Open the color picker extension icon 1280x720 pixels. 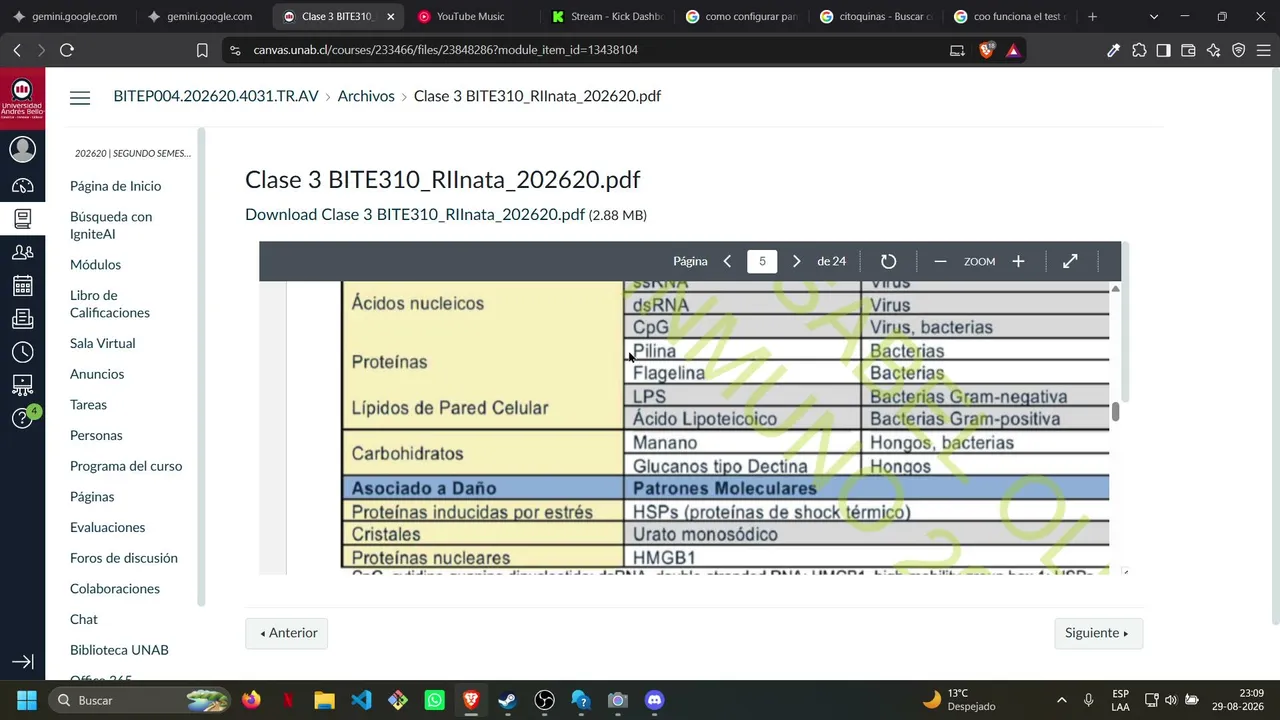coord(1113,50)
